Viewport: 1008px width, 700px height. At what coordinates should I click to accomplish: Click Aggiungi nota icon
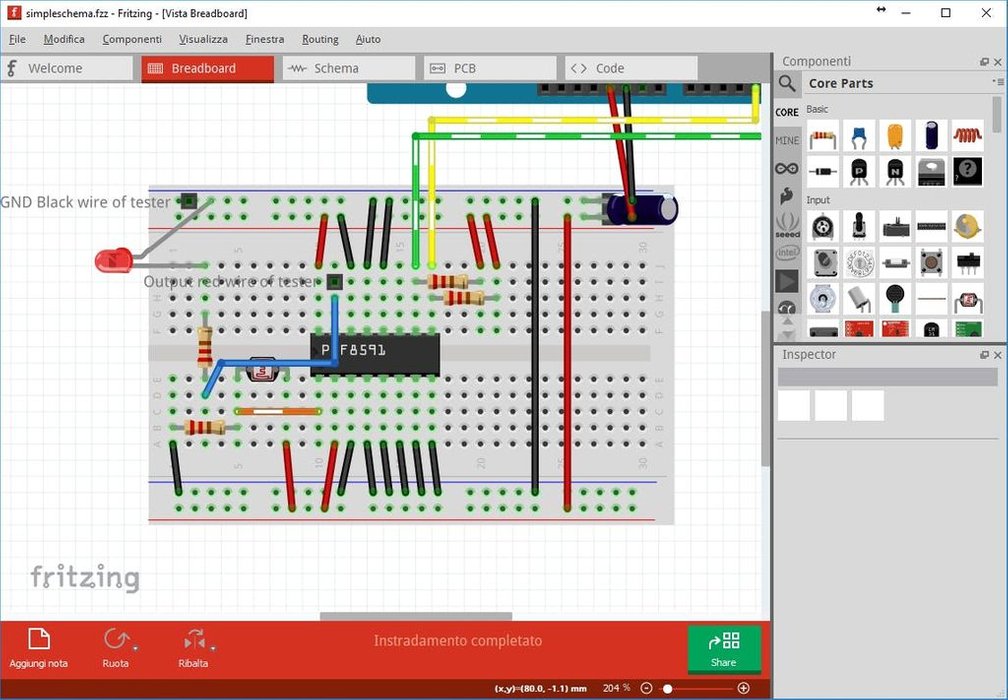pos(39,639)
